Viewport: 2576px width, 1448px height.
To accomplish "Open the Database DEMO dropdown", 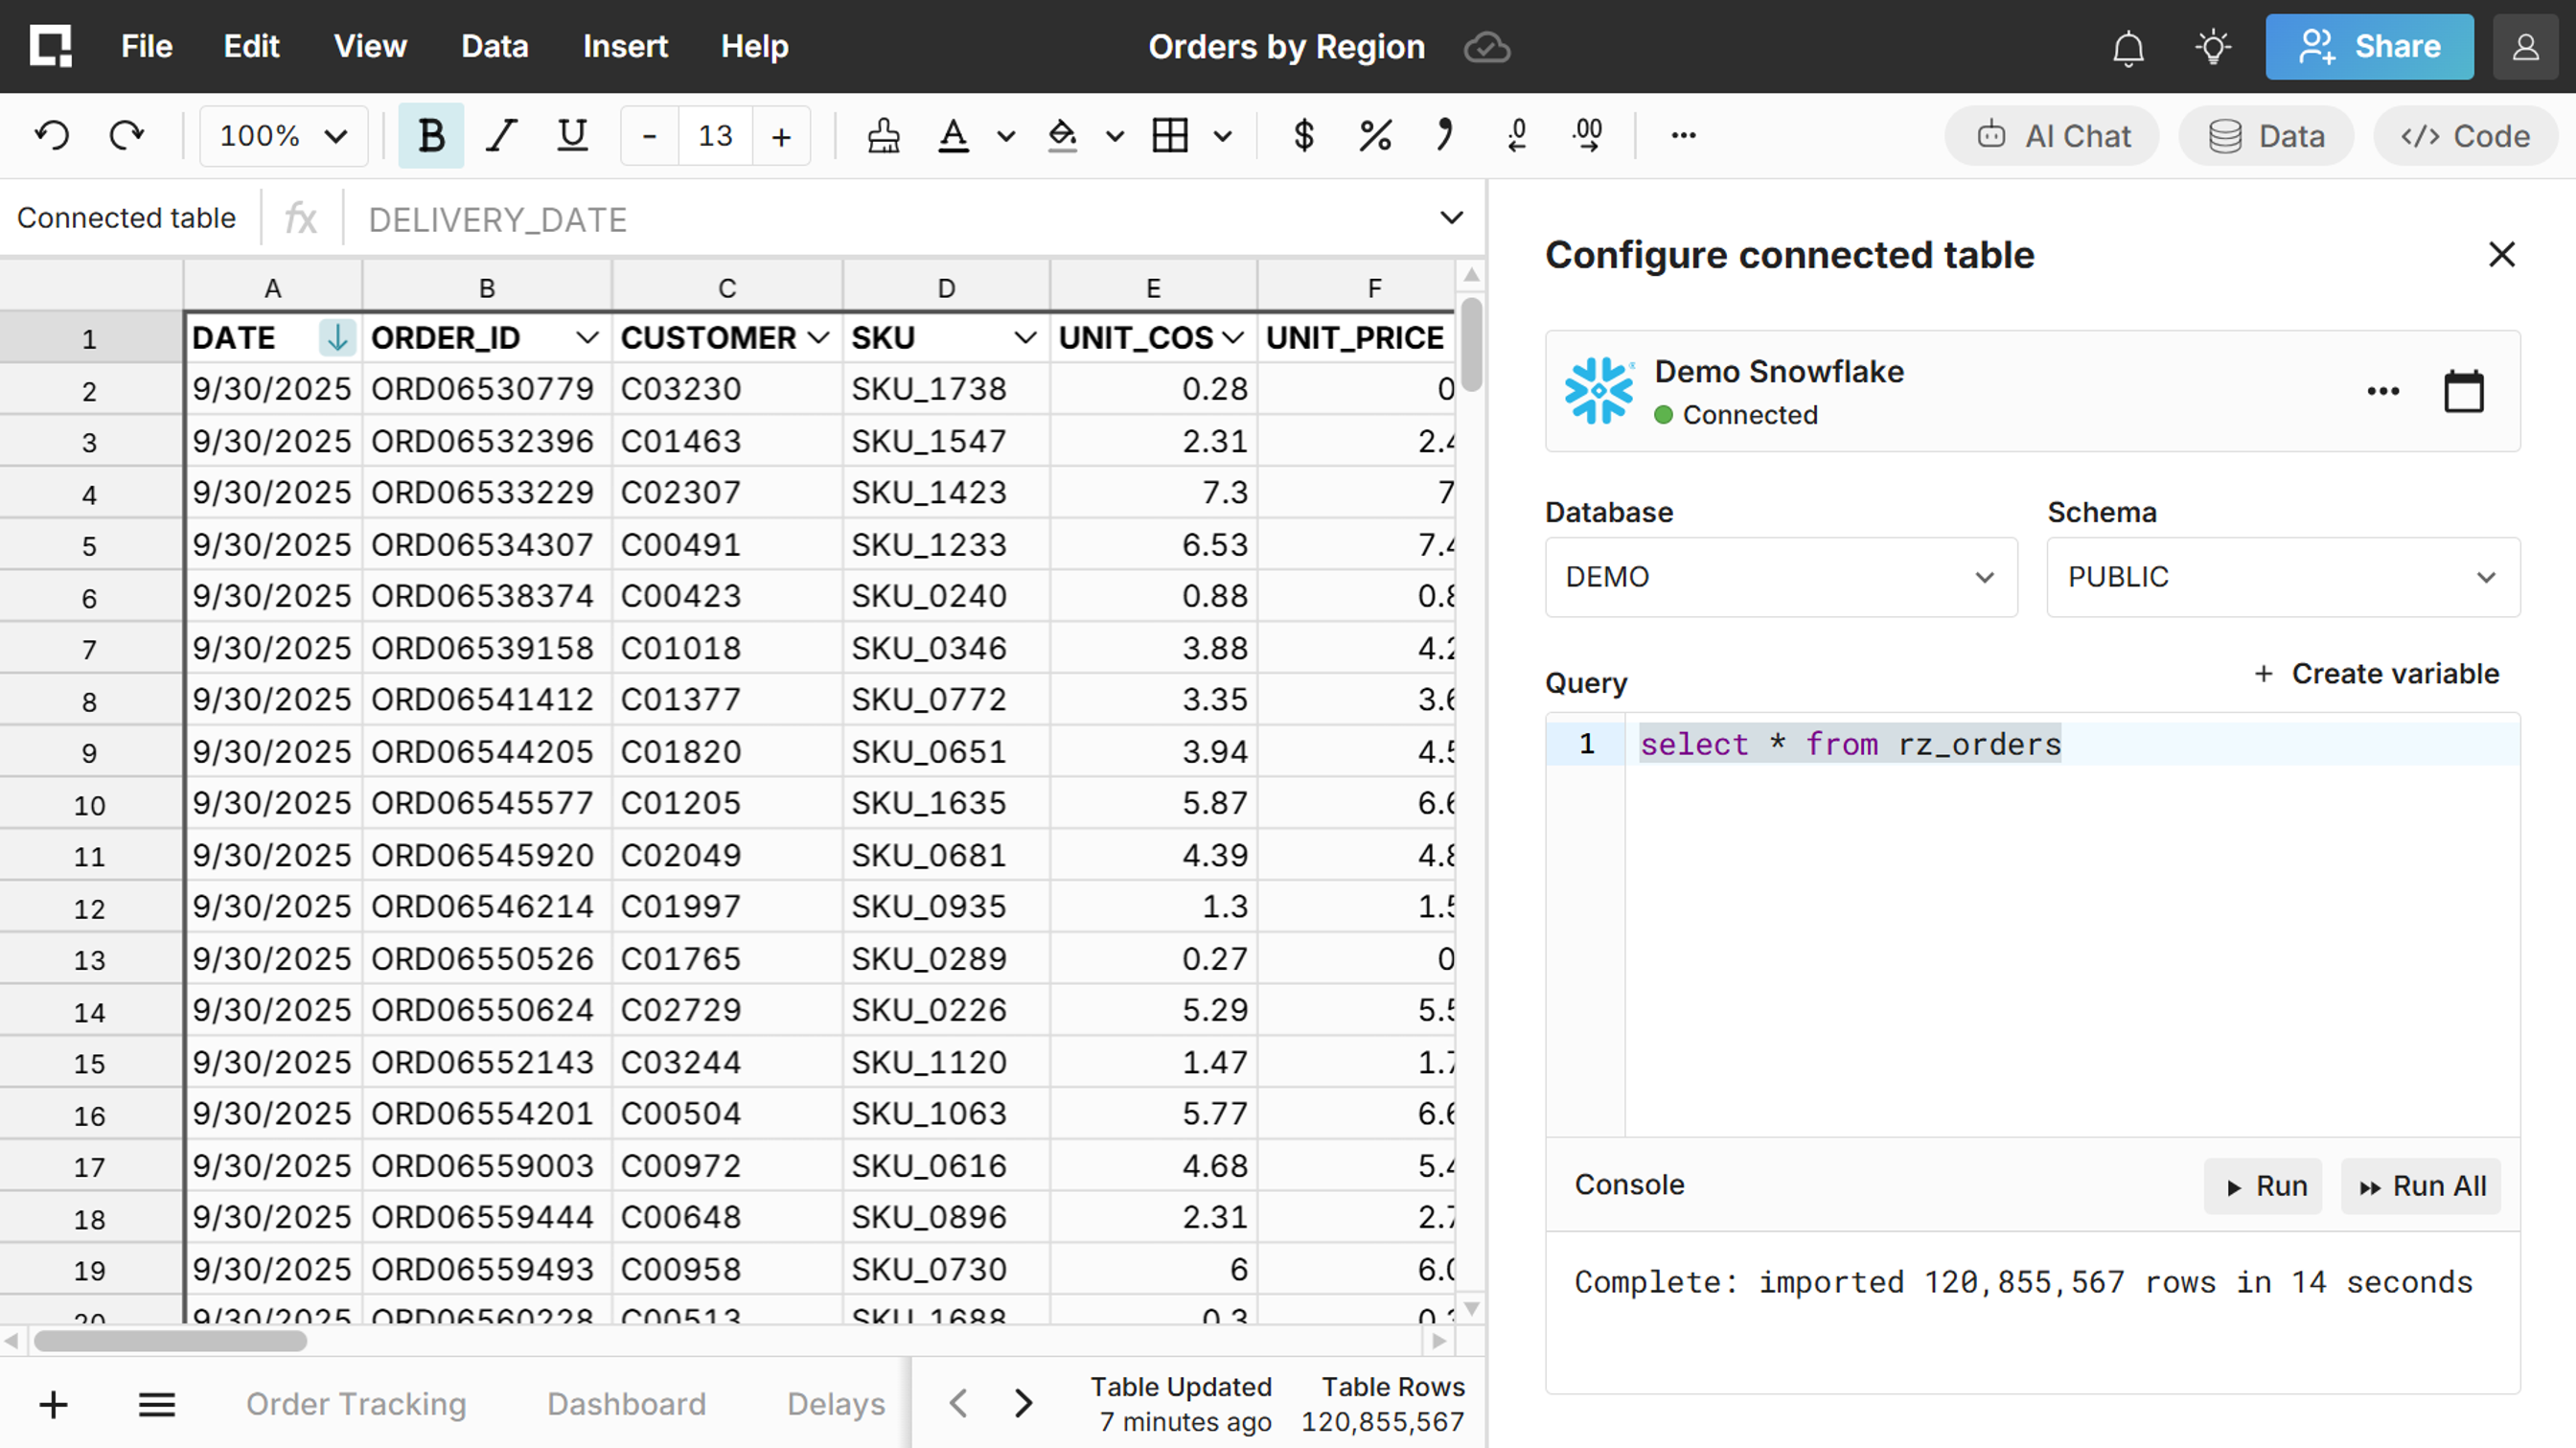I will (1780, 577).
